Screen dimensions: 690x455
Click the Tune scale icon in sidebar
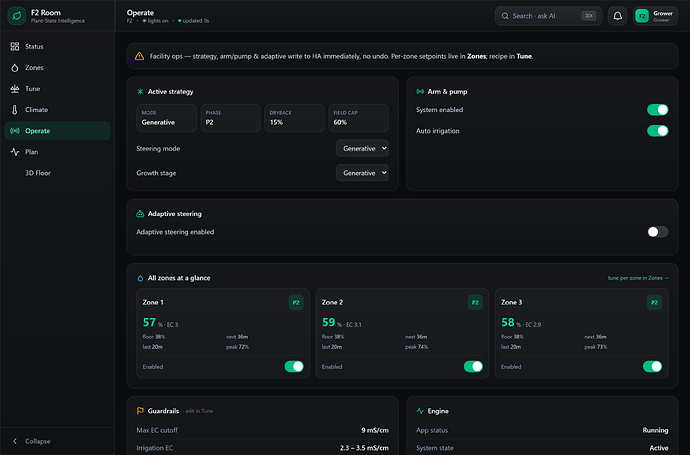click(x=15, y=88)
